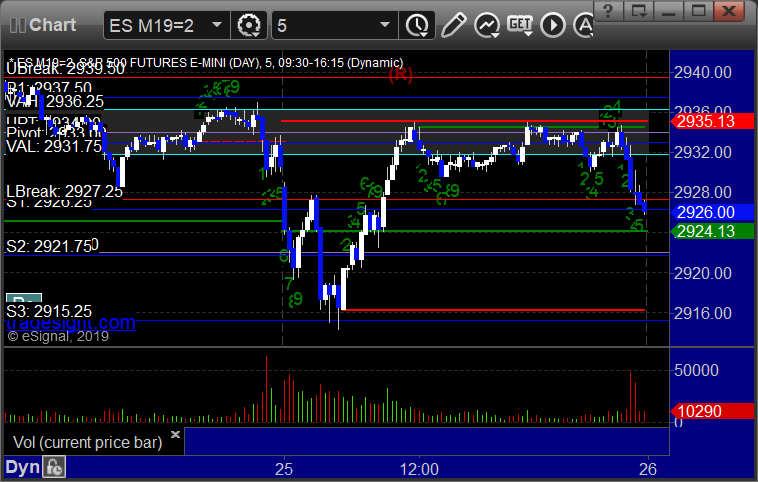Screen dimensions: 758x482
Task: Click the red (R) marker on chart
Action: [x=401, y=74]
